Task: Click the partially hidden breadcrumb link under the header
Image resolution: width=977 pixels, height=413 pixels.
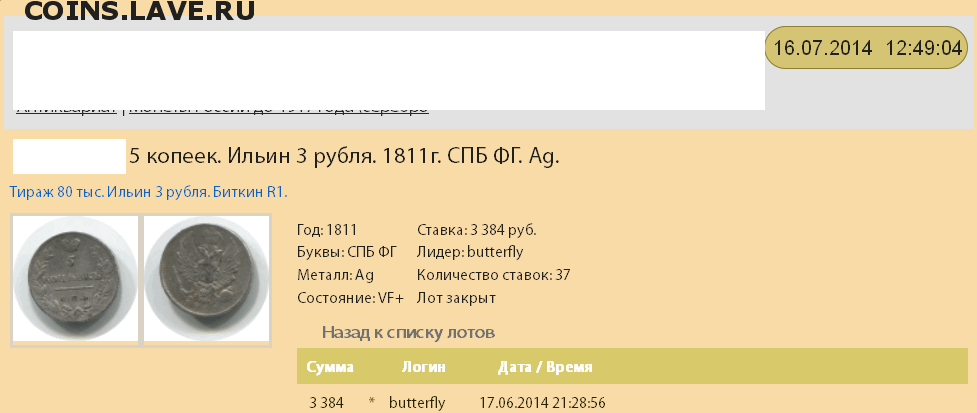Action: (x=222, y=111)
